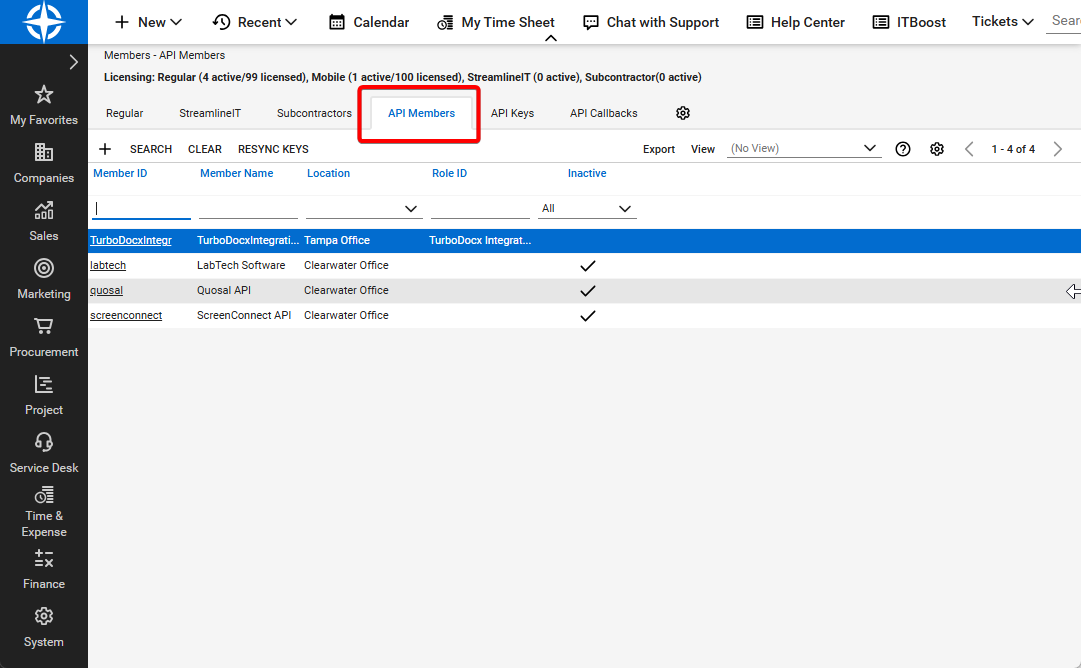Sort by Member Name column header
This screenshot has height=668, width=1081.
click(236, 173)
